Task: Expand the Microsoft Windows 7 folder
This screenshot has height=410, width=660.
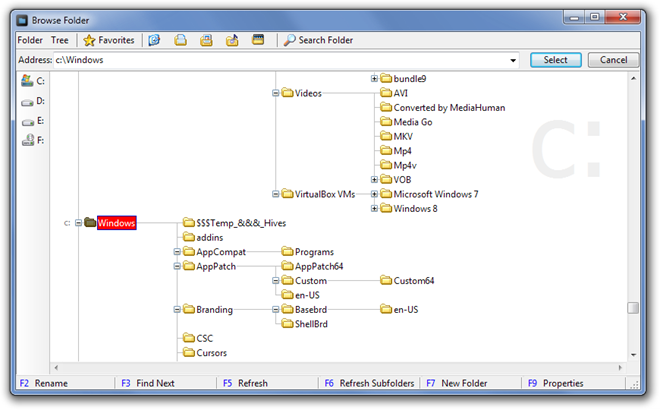Action: 374,194
